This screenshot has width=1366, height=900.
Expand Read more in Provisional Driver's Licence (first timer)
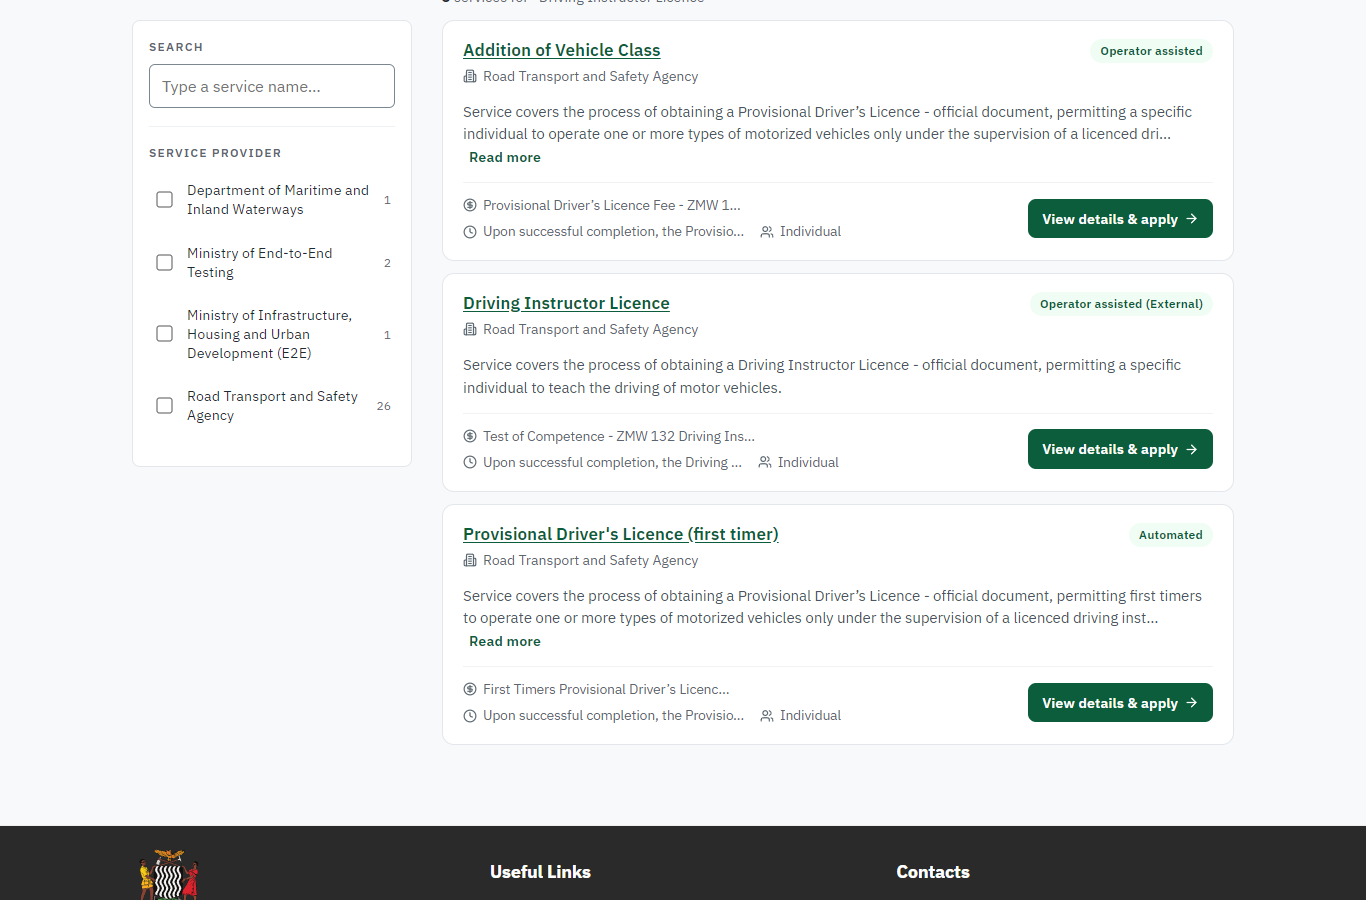click(505, 642)
